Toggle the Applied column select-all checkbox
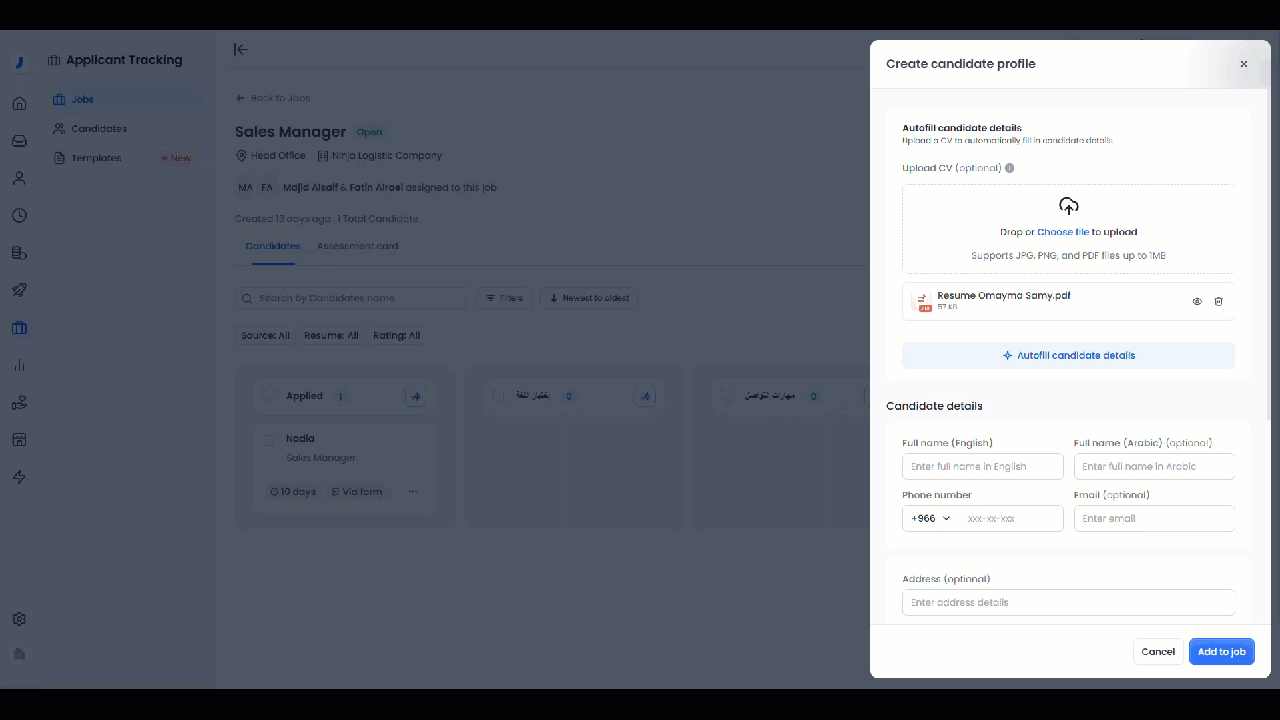The width and height of the screenshot is (1280, 720). click(269, 396)
